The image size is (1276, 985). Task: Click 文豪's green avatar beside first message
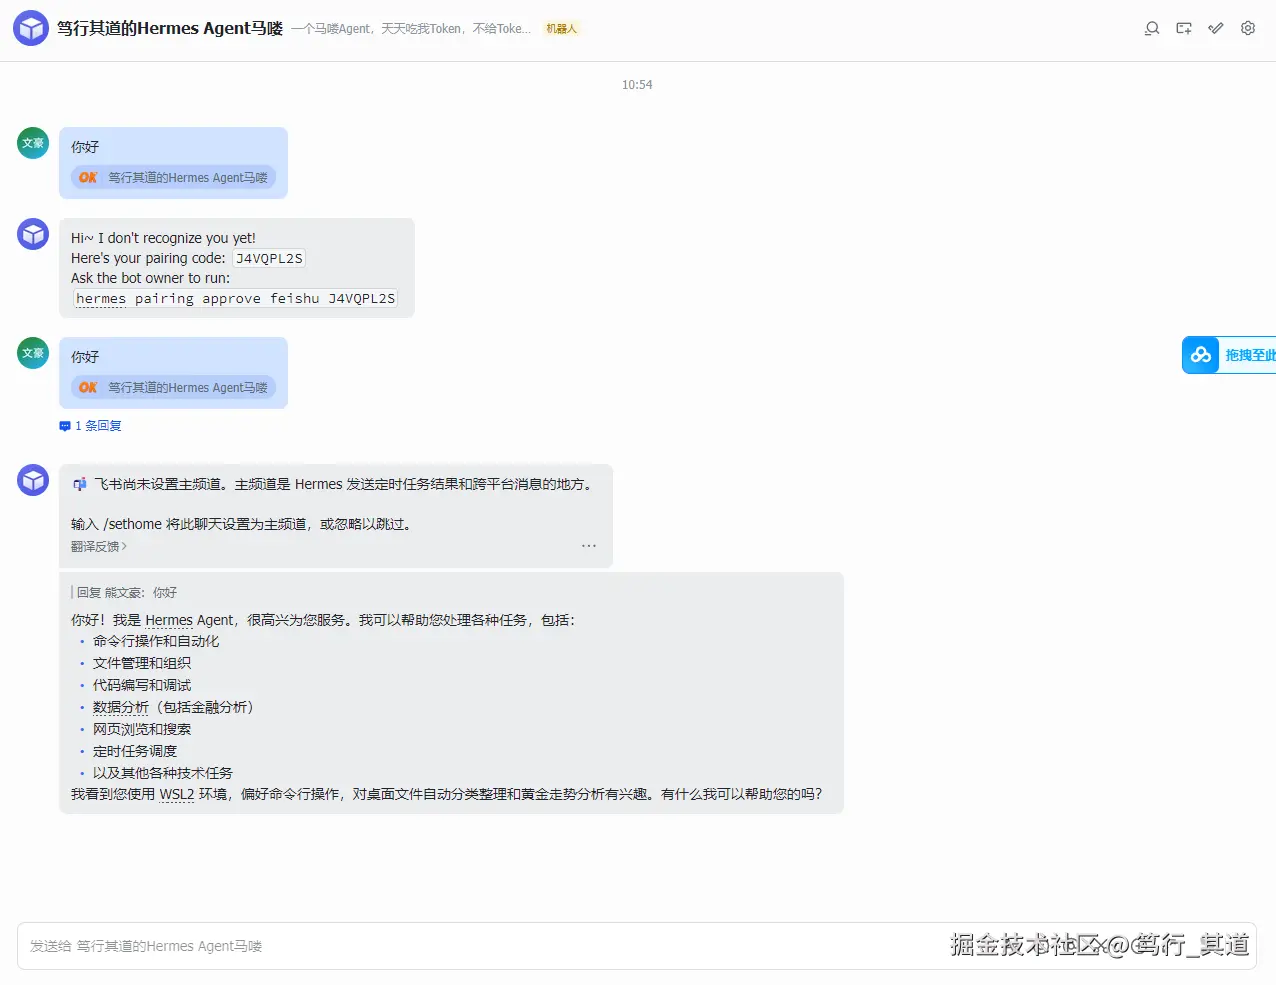32,143
